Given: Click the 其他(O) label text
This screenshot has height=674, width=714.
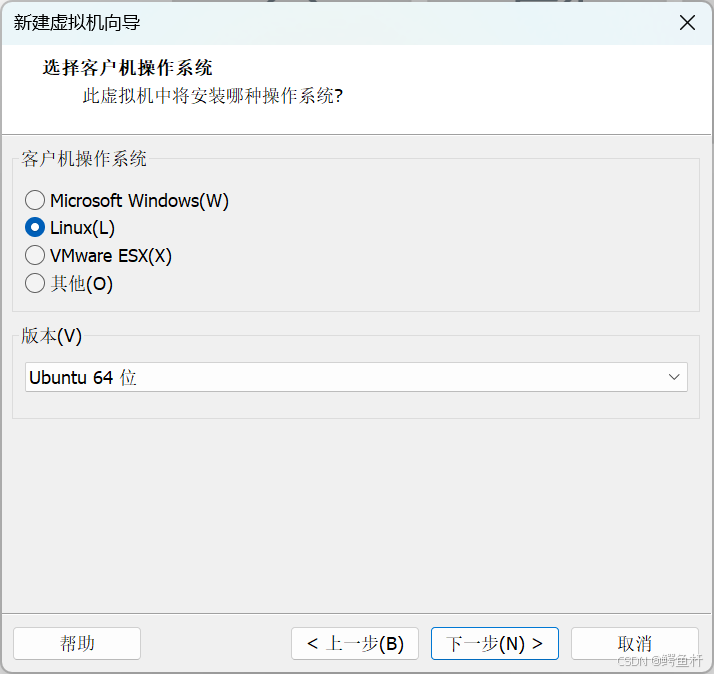Looking at the screenshot, I should 82,283.
